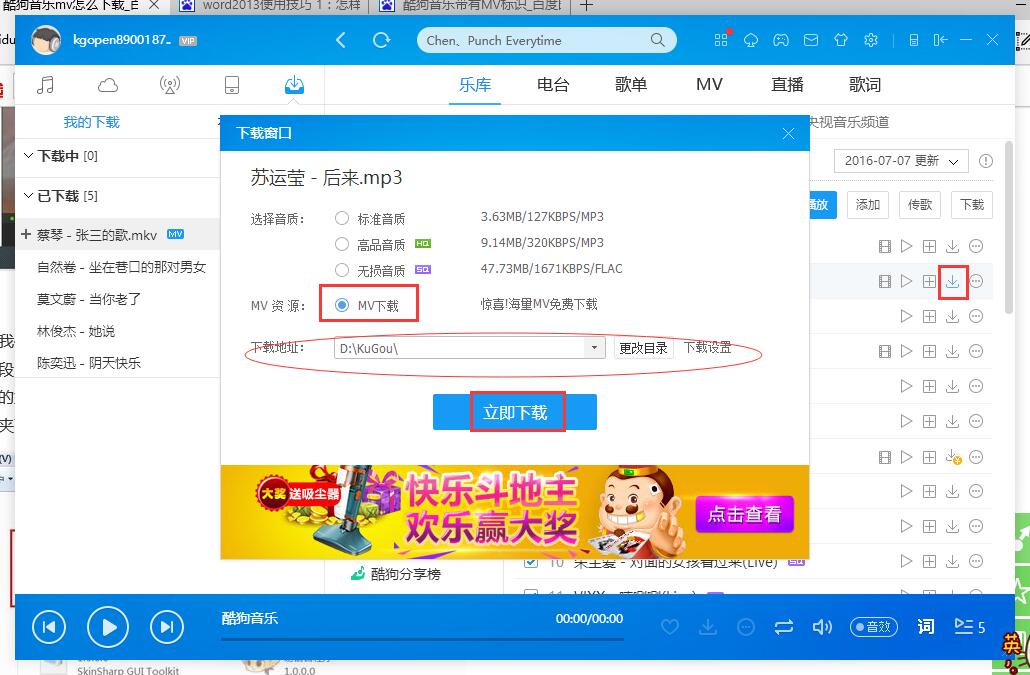Screen dimensions: 1030x675
Task: Select the 标准音质 radio option
Action: click(x=342, y=218)
